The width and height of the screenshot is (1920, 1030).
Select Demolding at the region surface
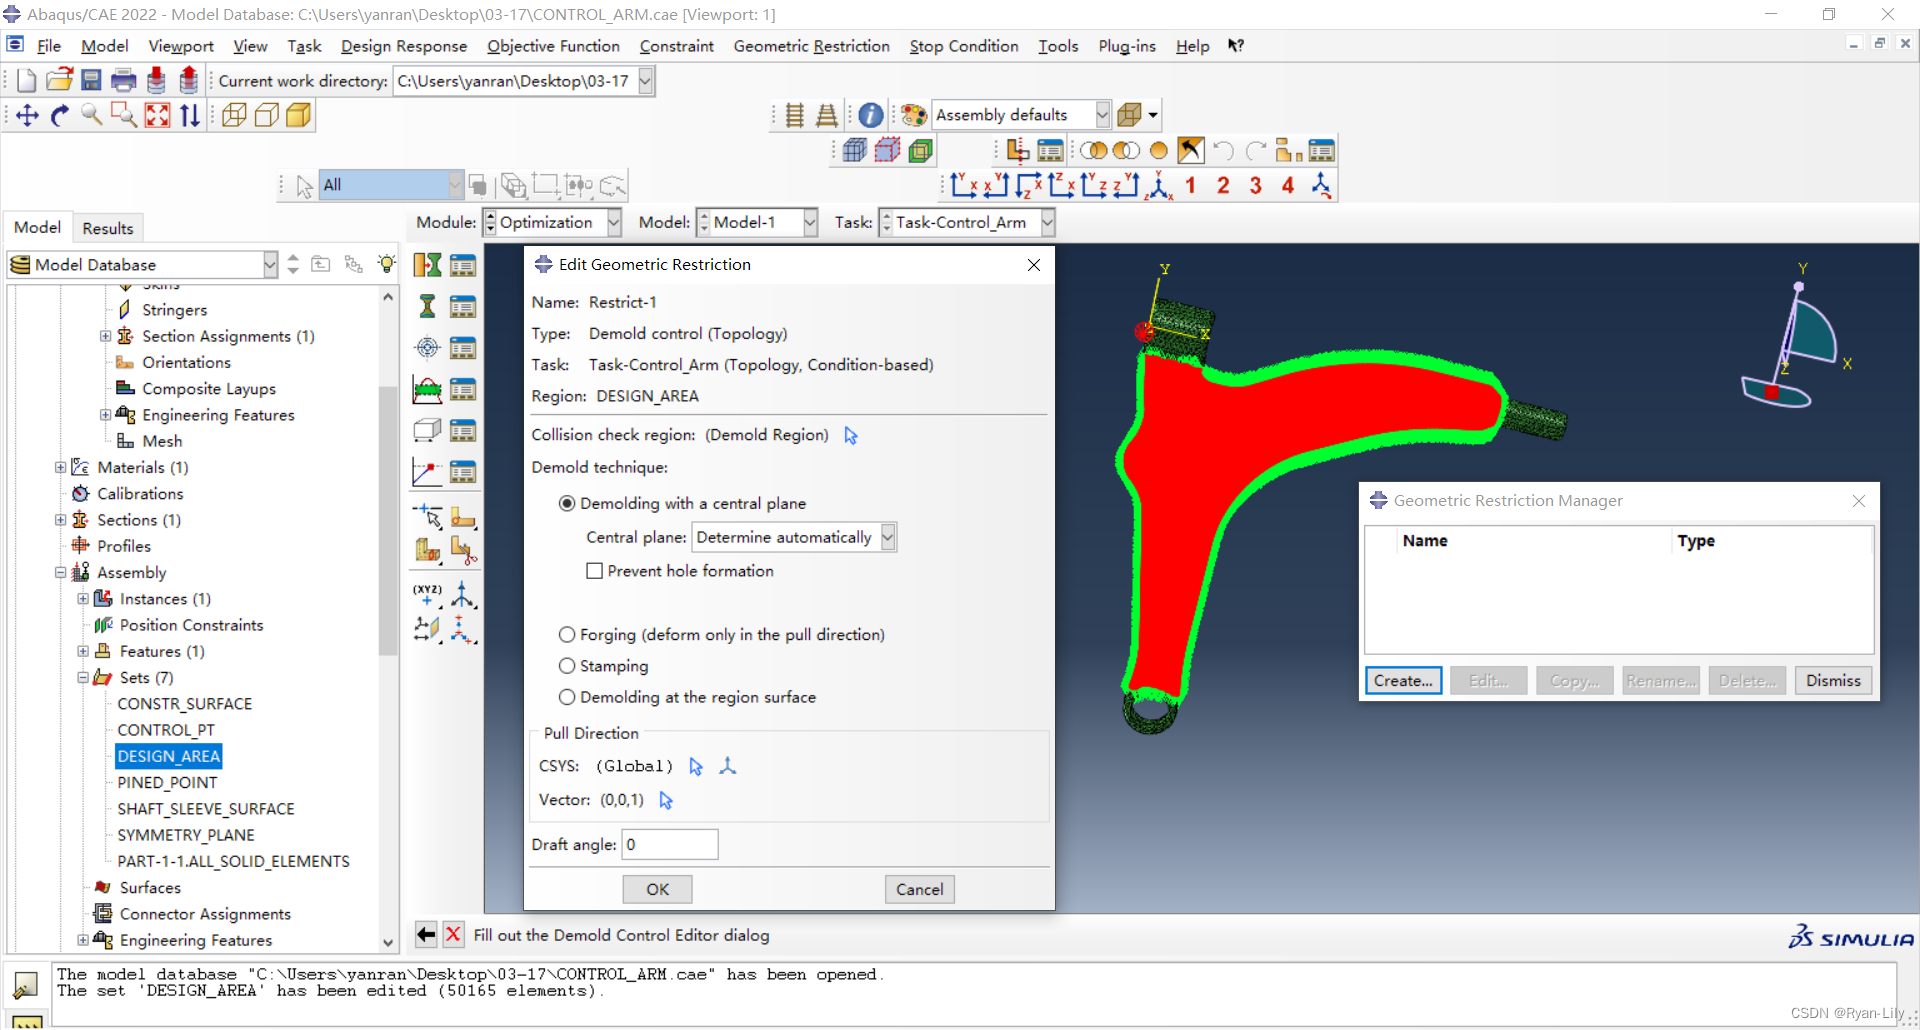(567, 697)
